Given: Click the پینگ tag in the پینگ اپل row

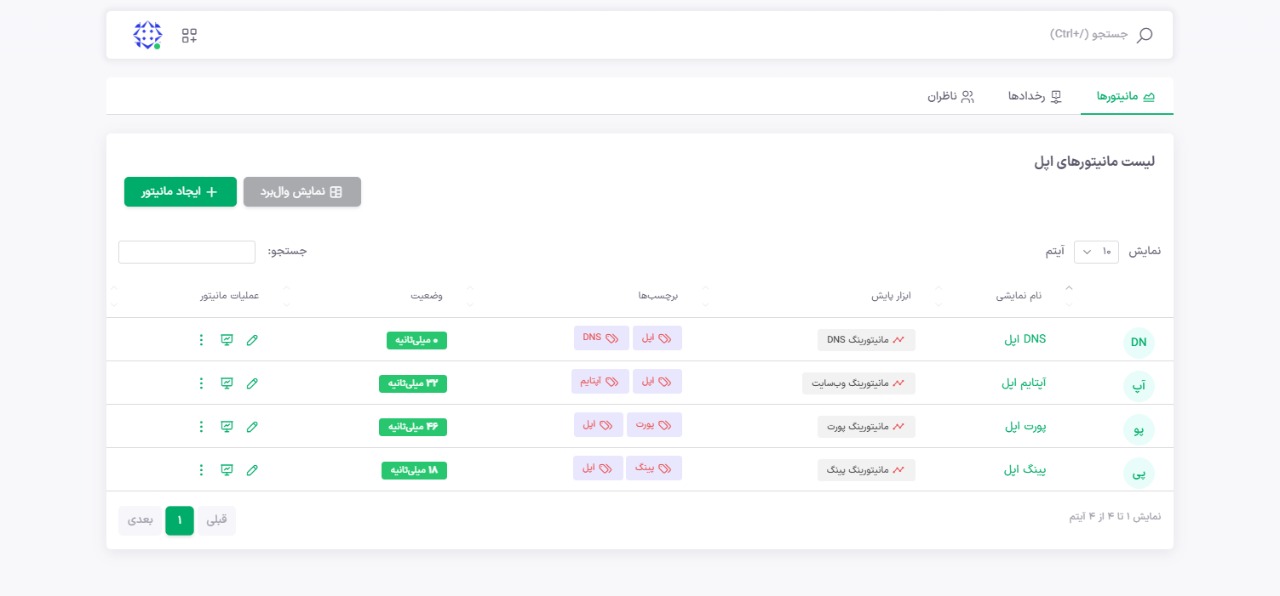Looking at the screenshot, I should tap(654, 468).
